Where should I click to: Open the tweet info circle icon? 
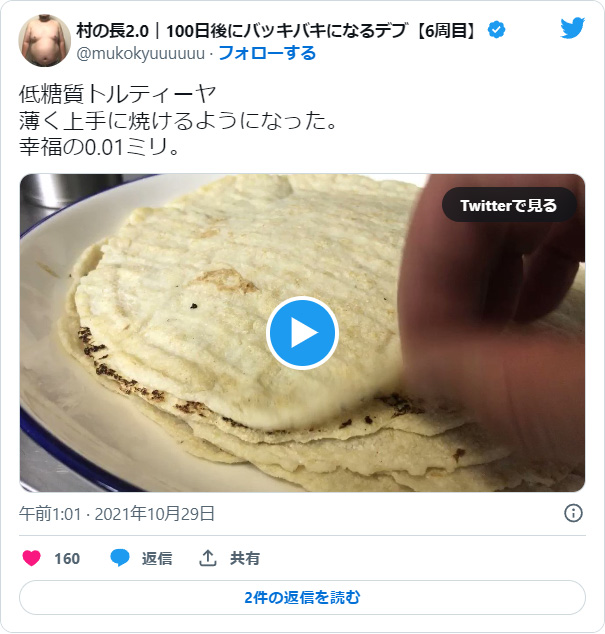tap(573, 514)
